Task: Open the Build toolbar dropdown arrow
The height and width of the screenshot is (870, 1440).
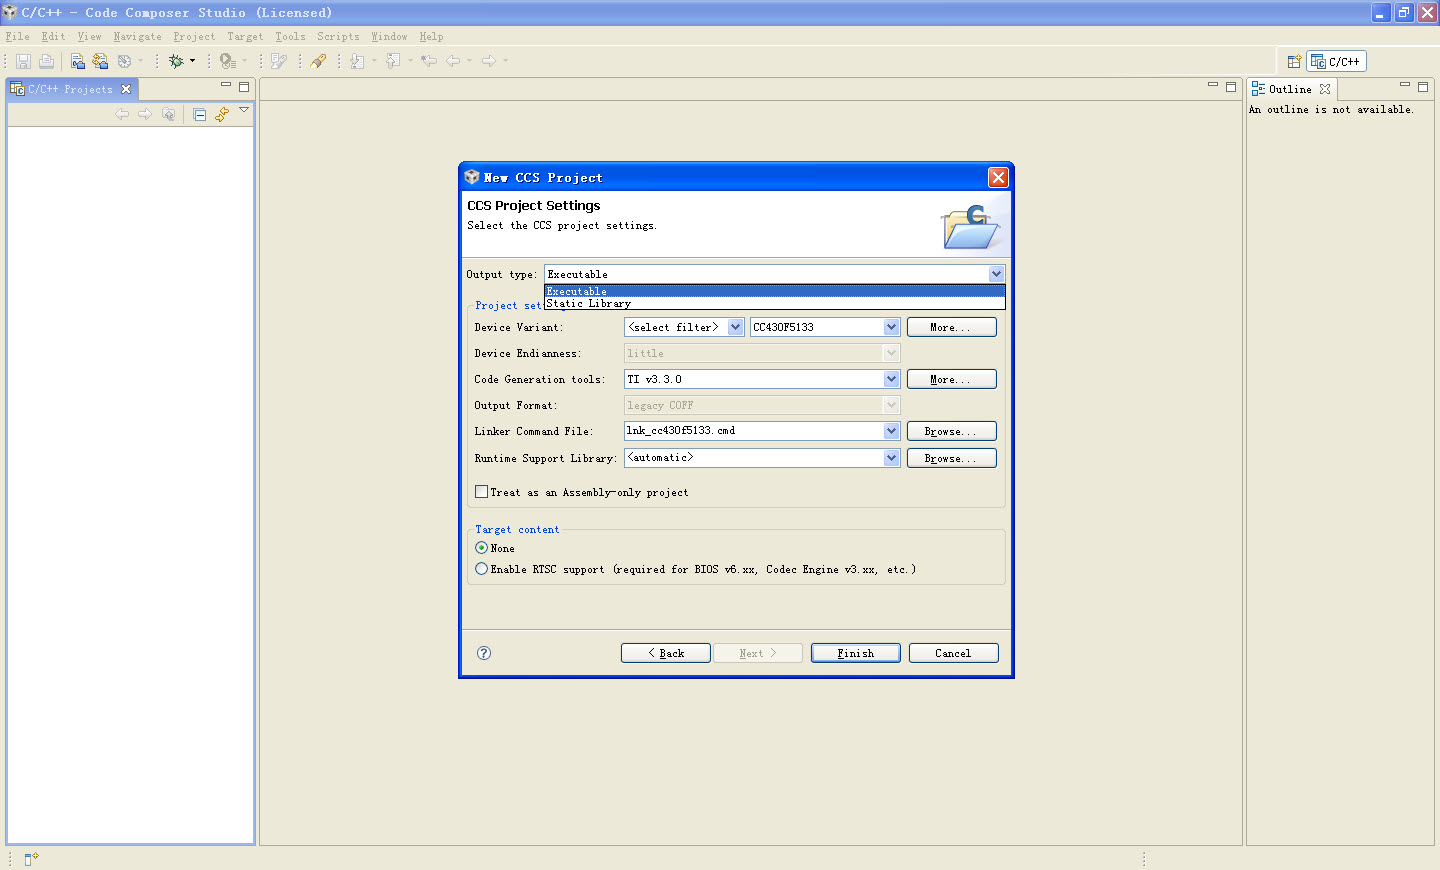Action: pos(140,61)
